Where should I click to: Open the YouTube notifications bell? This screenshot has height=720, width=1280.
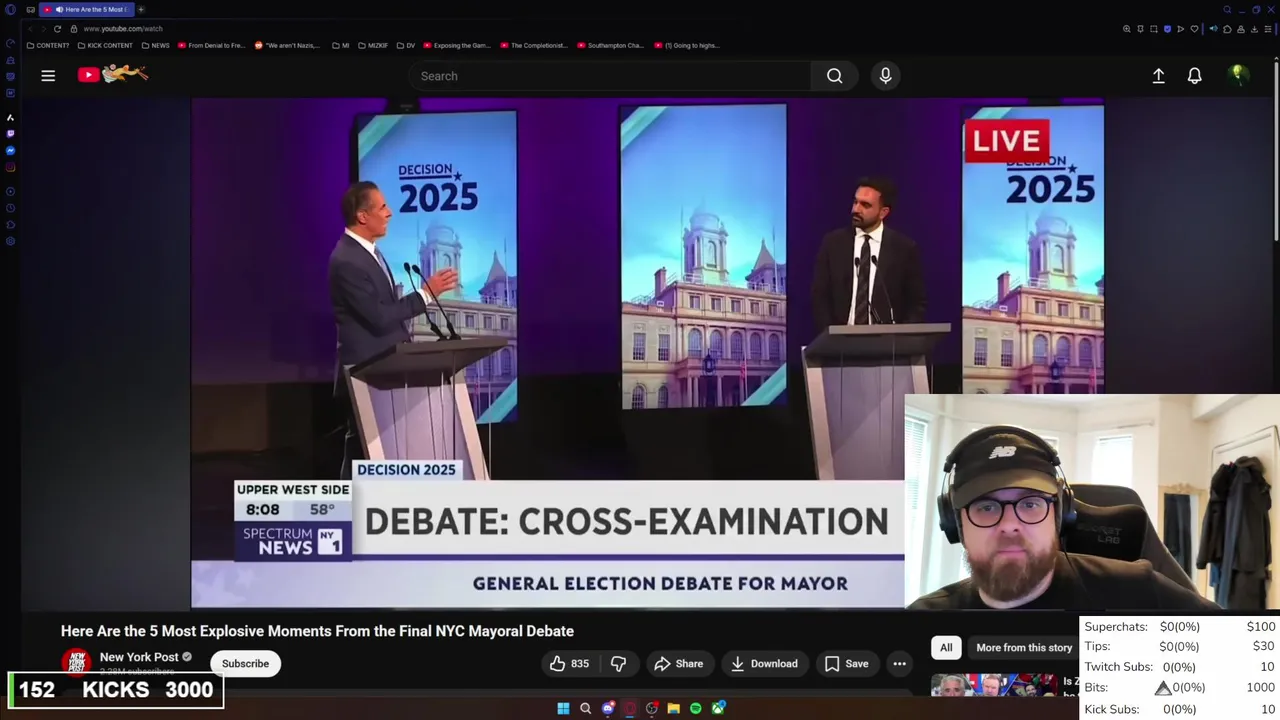coord(1194,76)
